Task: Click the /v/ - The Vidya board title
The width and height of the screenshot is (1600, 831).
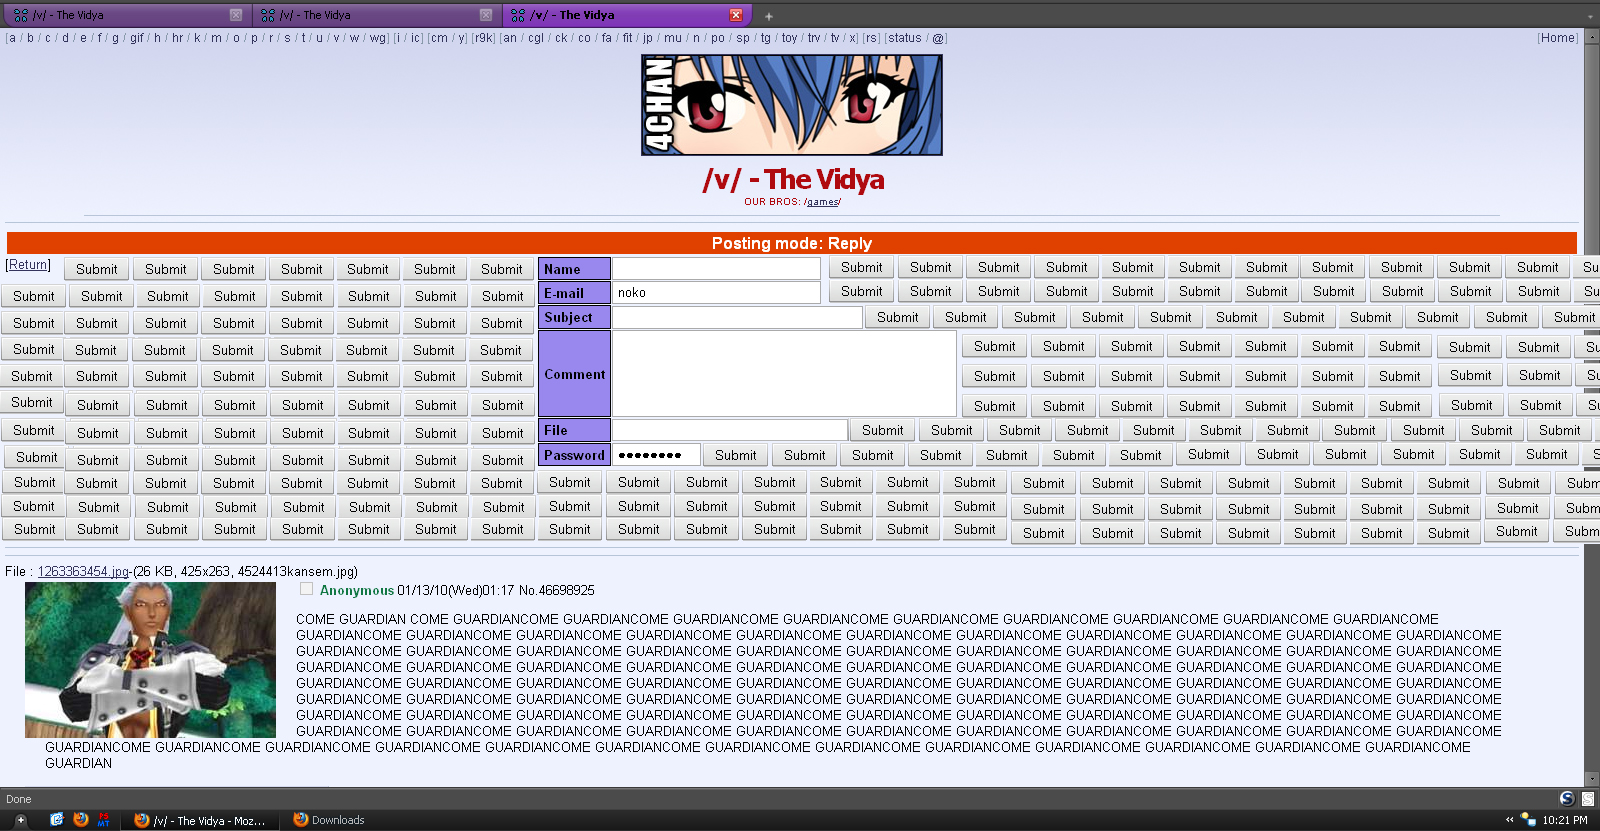Action: pyautogui.click(x=793, y=179)
